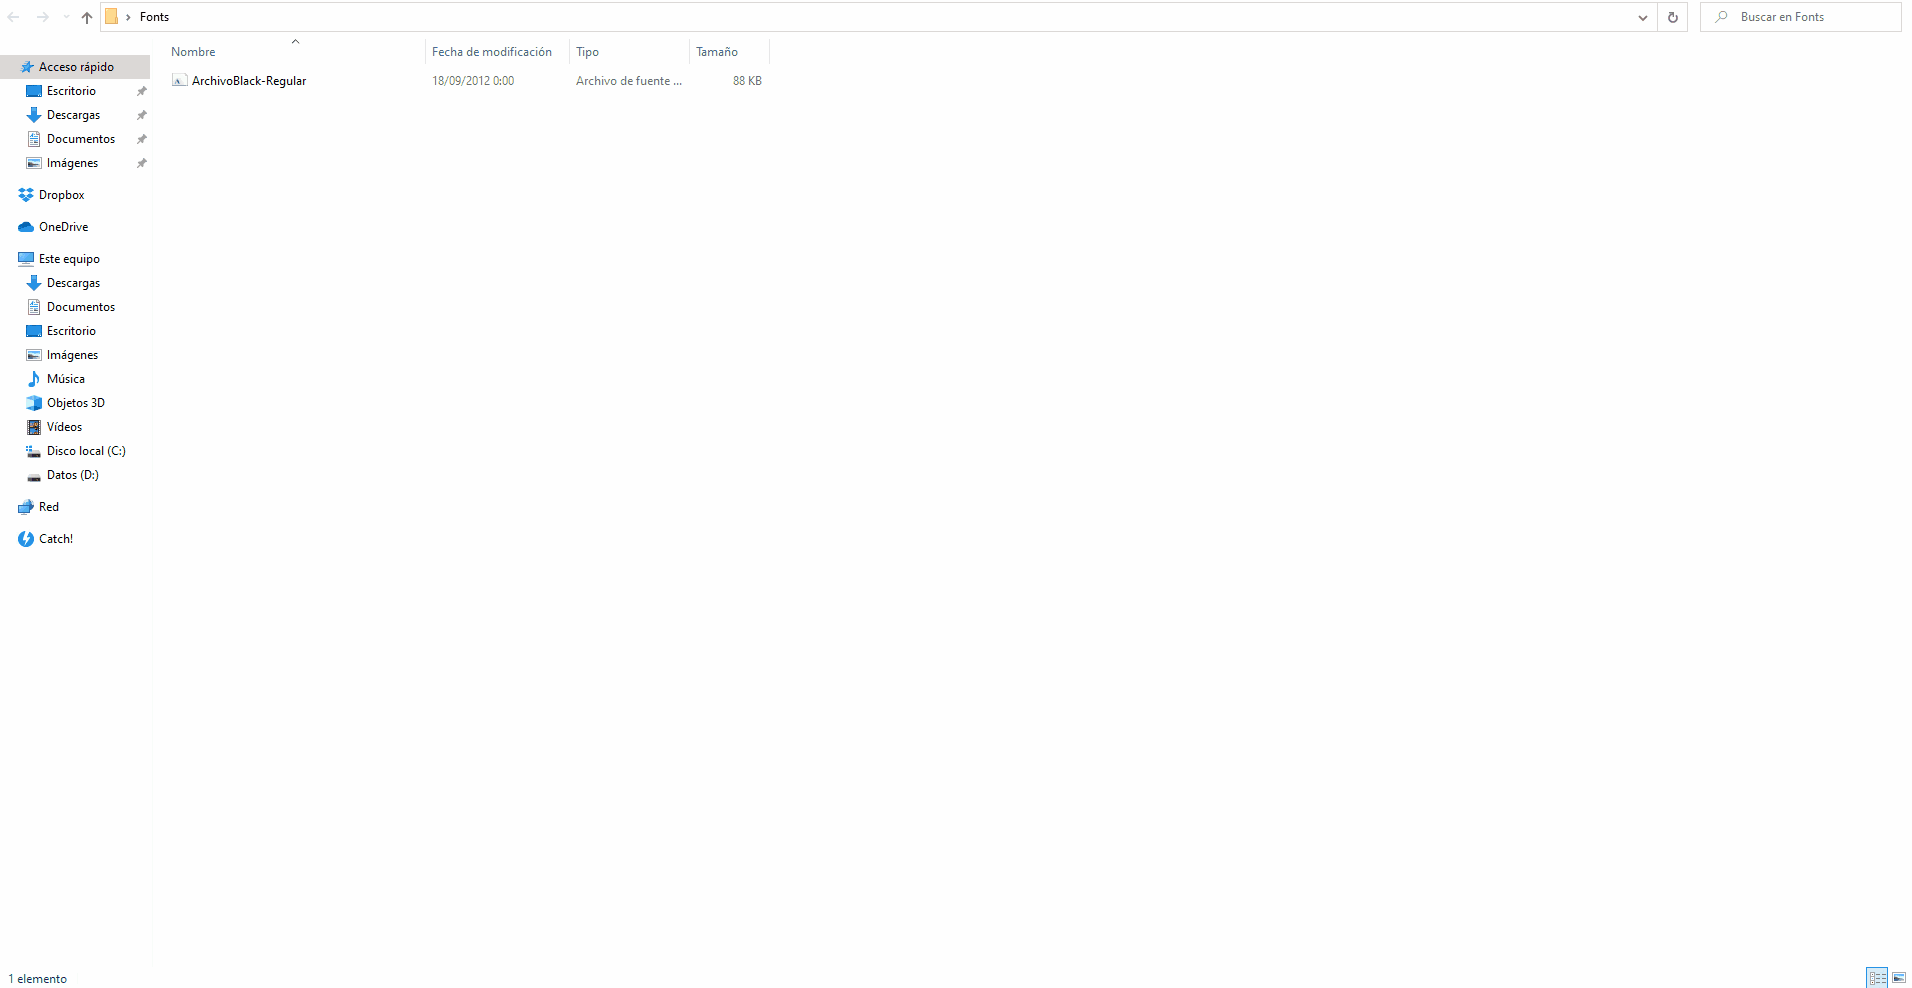The width and height of the screenshot is (1912, 988).
Task: Click the Fonts breadcrumb in address bar
Action: point(154,17)
